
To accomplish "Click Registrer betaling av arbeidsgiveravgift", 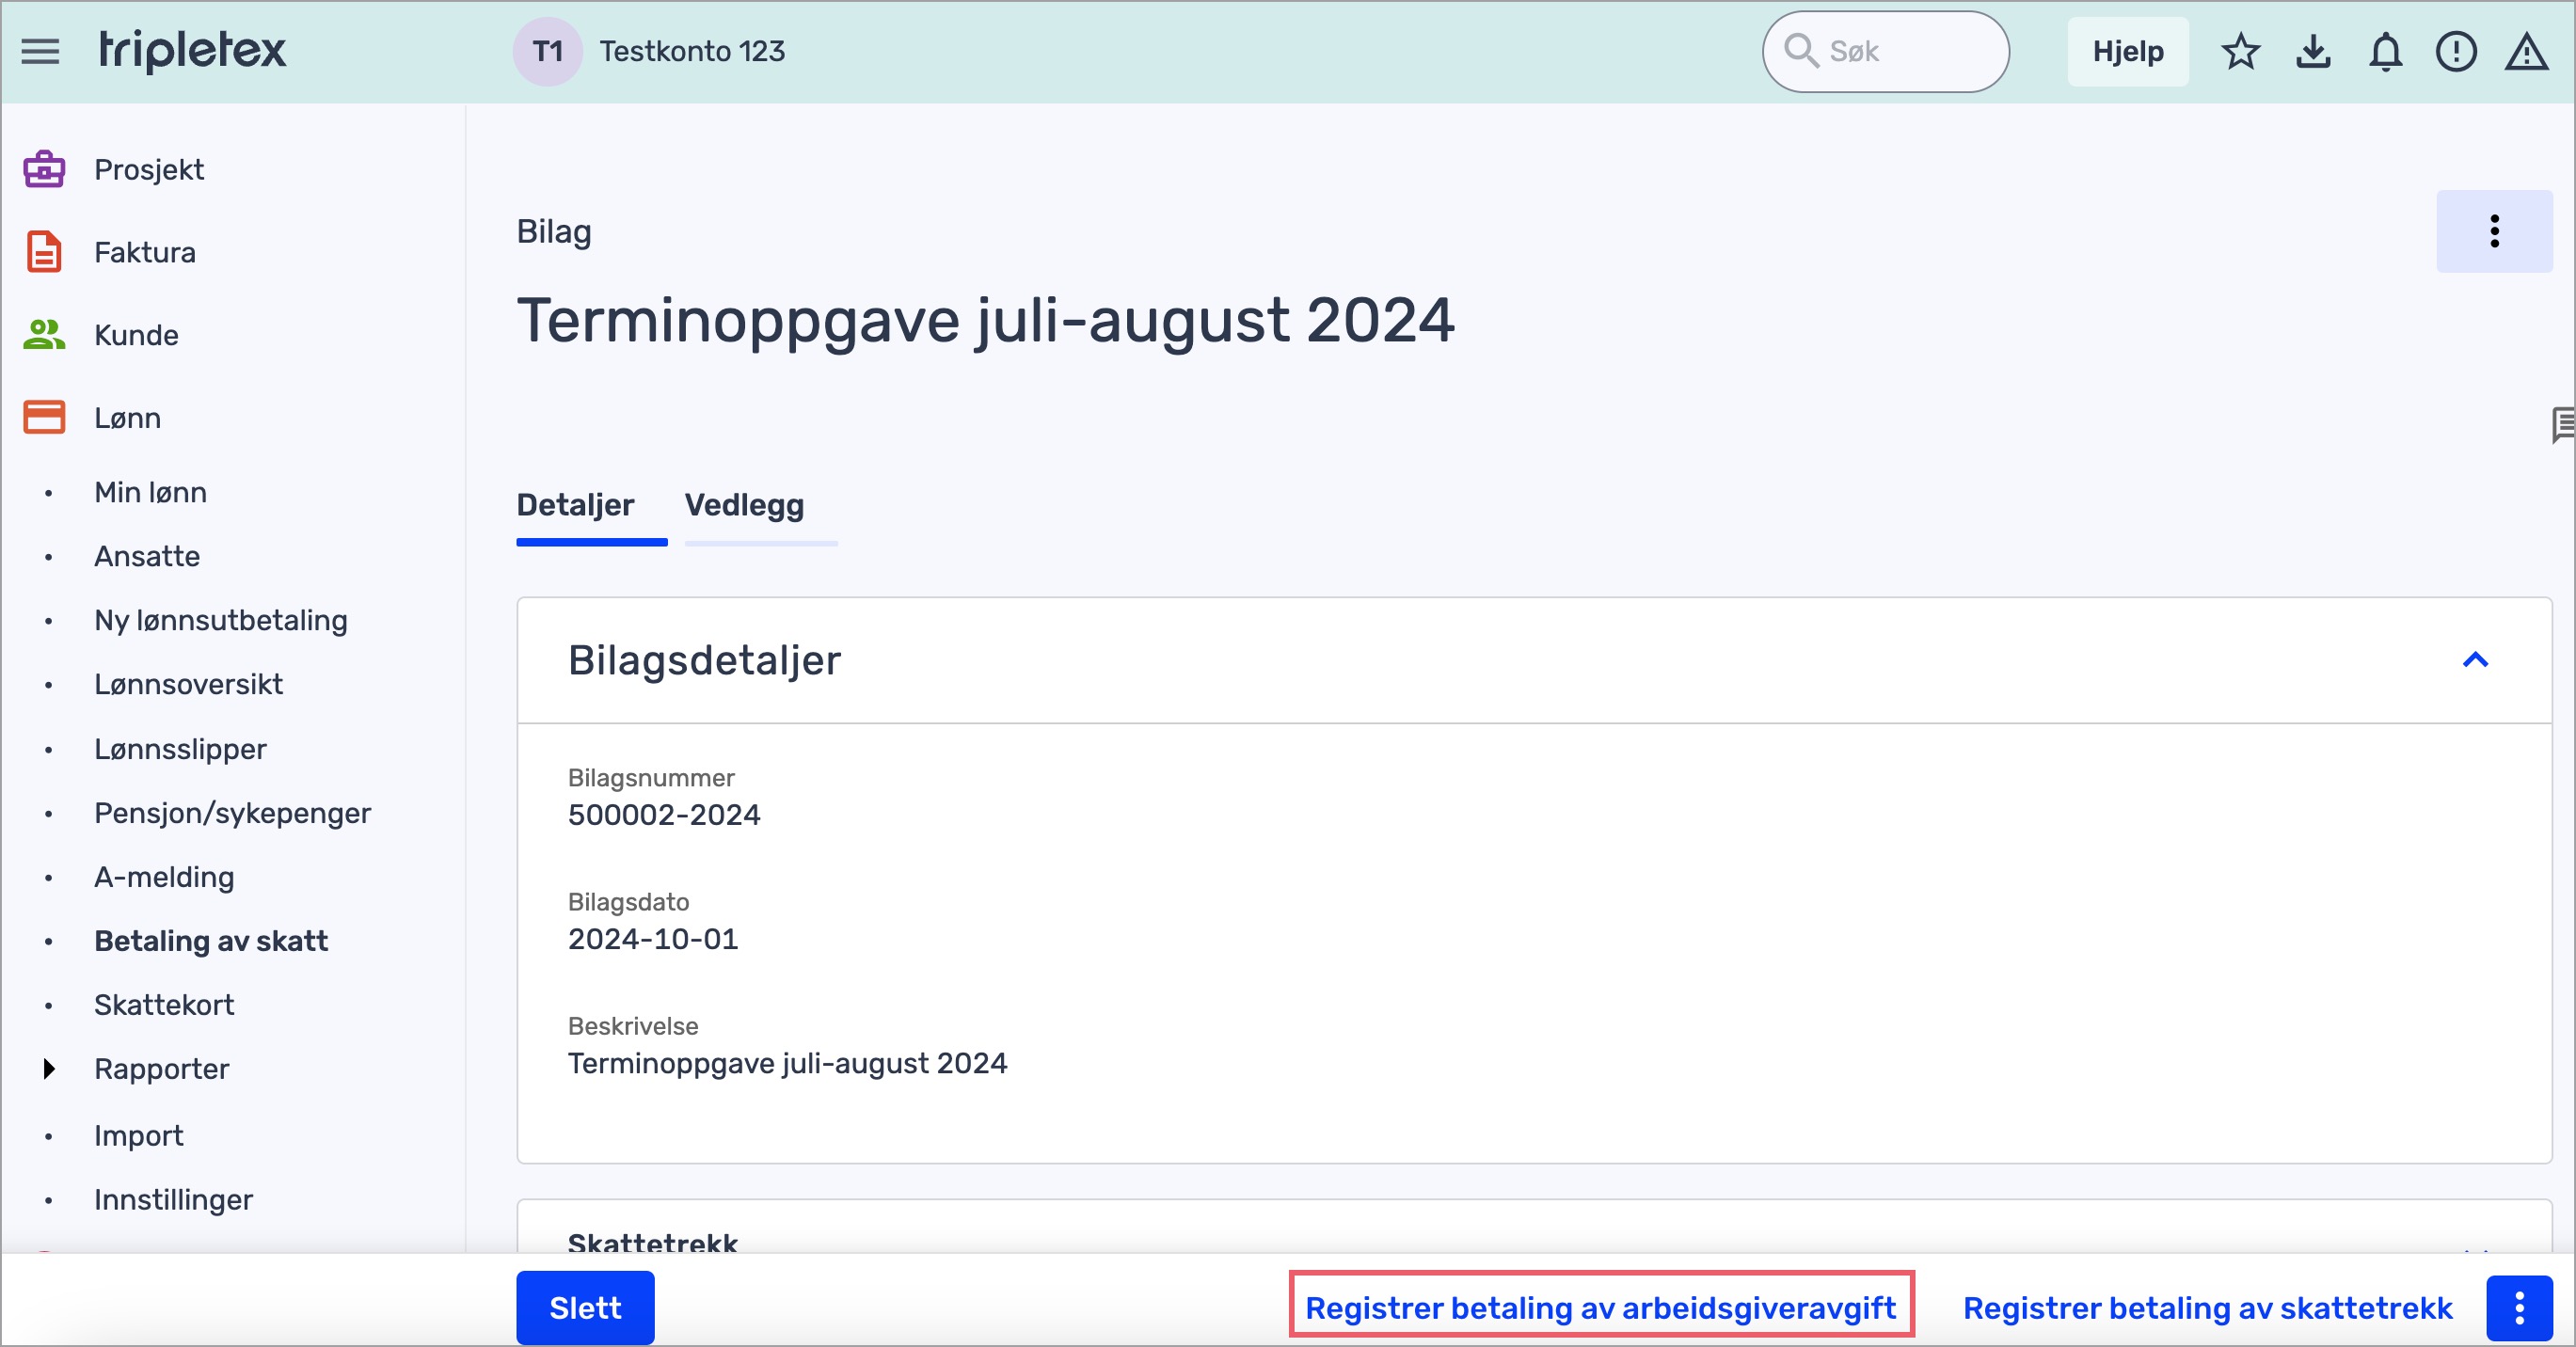I will click(x=1601, y=1308).
